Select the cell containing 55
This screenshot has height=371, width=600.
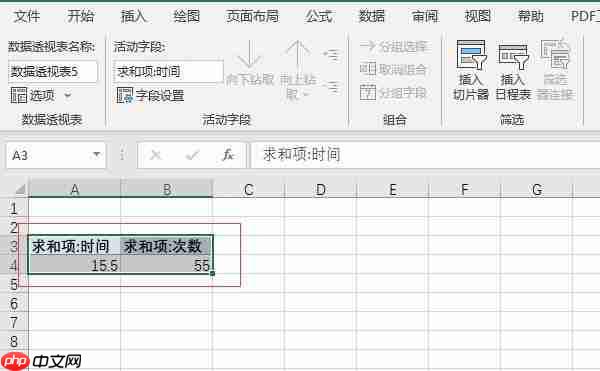(167, 265)
